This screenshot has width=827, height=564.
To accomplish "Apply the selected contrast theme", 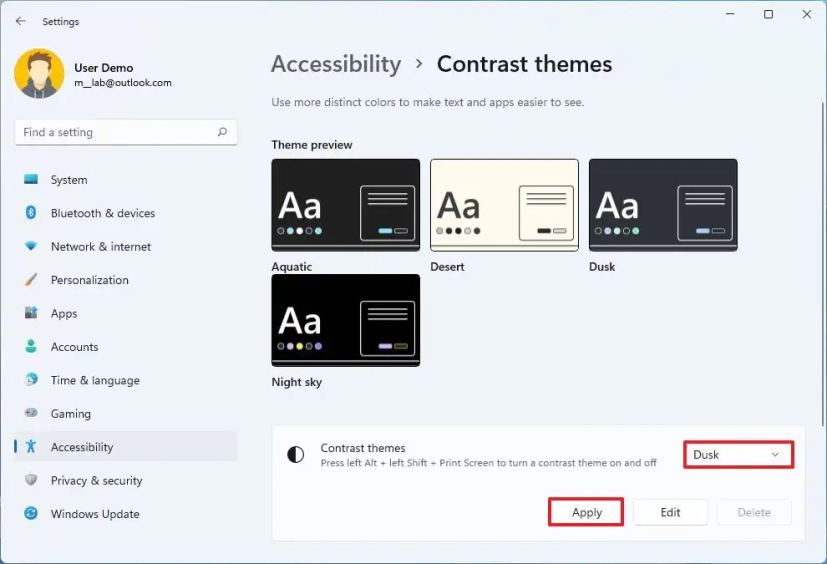I will point(586,512).
